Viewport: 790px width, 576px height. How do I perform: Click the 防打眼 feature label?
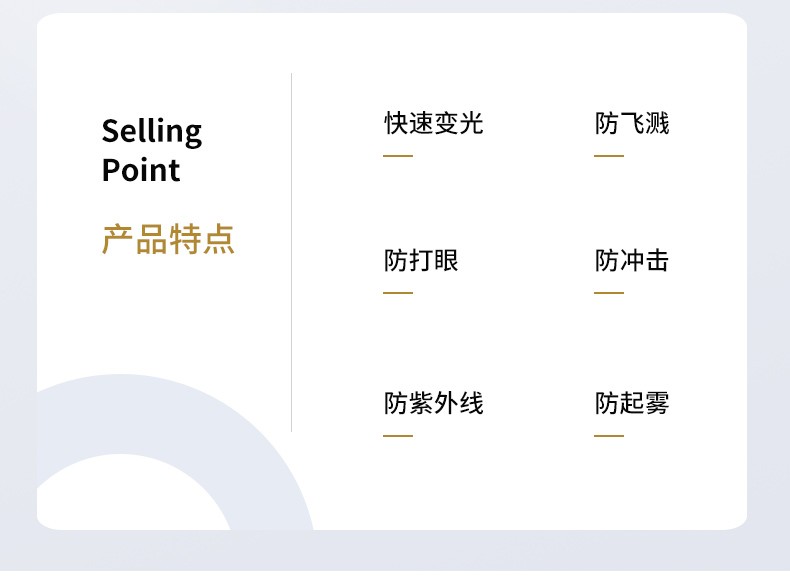click(x=421, y=260)
